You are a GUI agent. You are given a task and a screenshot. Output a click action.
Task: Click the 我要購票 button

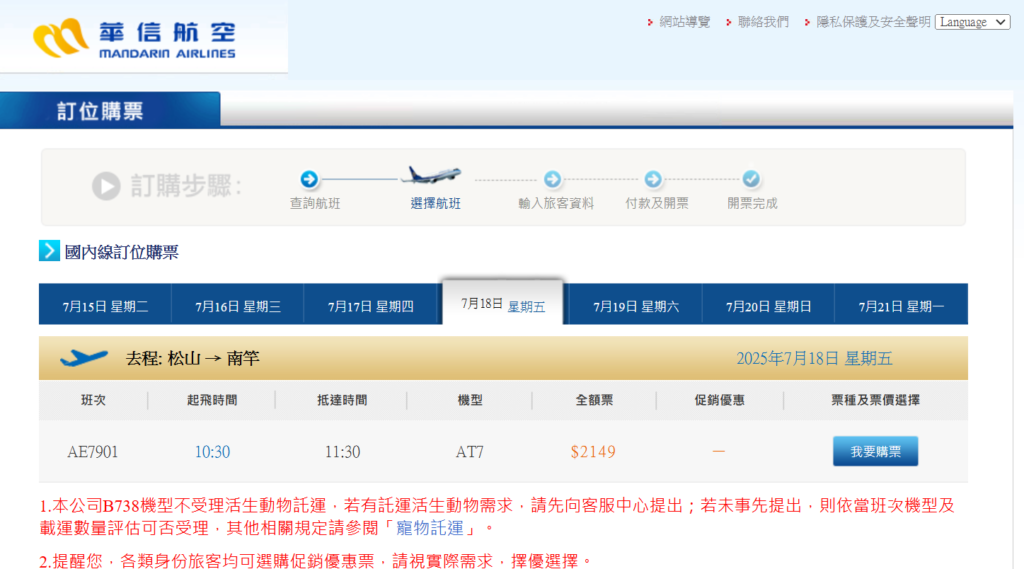[875, 451]
